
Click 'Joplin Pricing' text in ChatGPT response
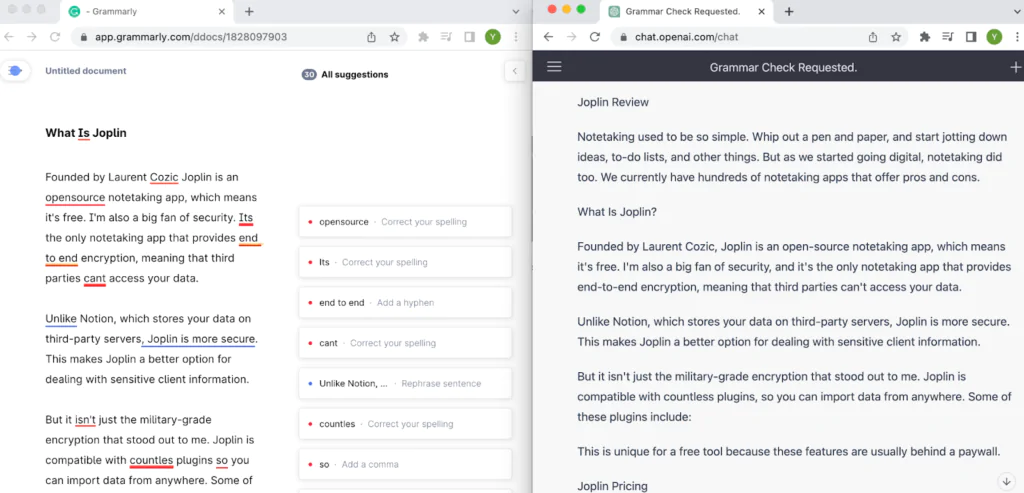point(613,486)
